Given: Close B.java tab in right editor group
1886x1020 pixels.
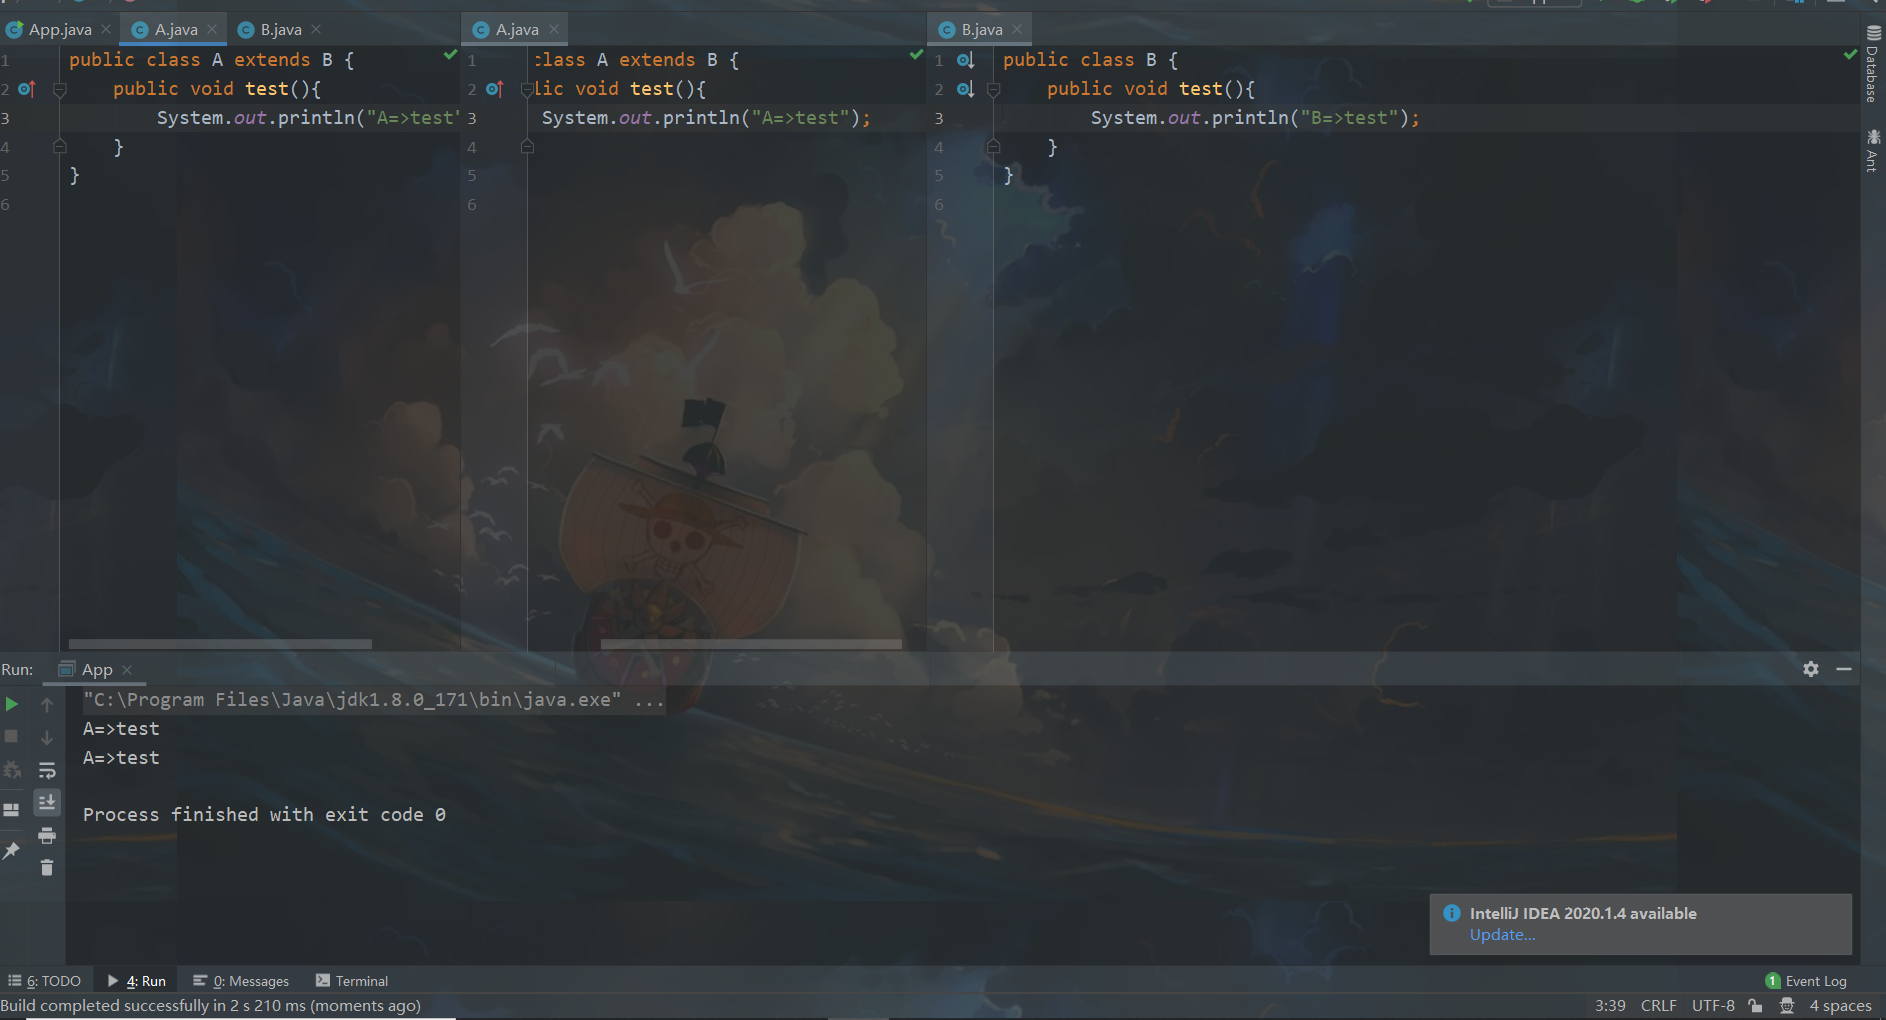Looking at the screenshot, I should (1017, 30).
